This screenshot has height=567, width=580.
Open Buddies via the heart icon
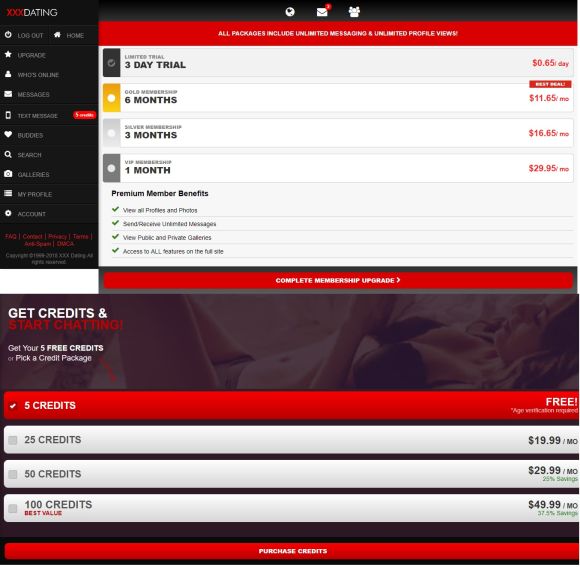coord(8,135)
